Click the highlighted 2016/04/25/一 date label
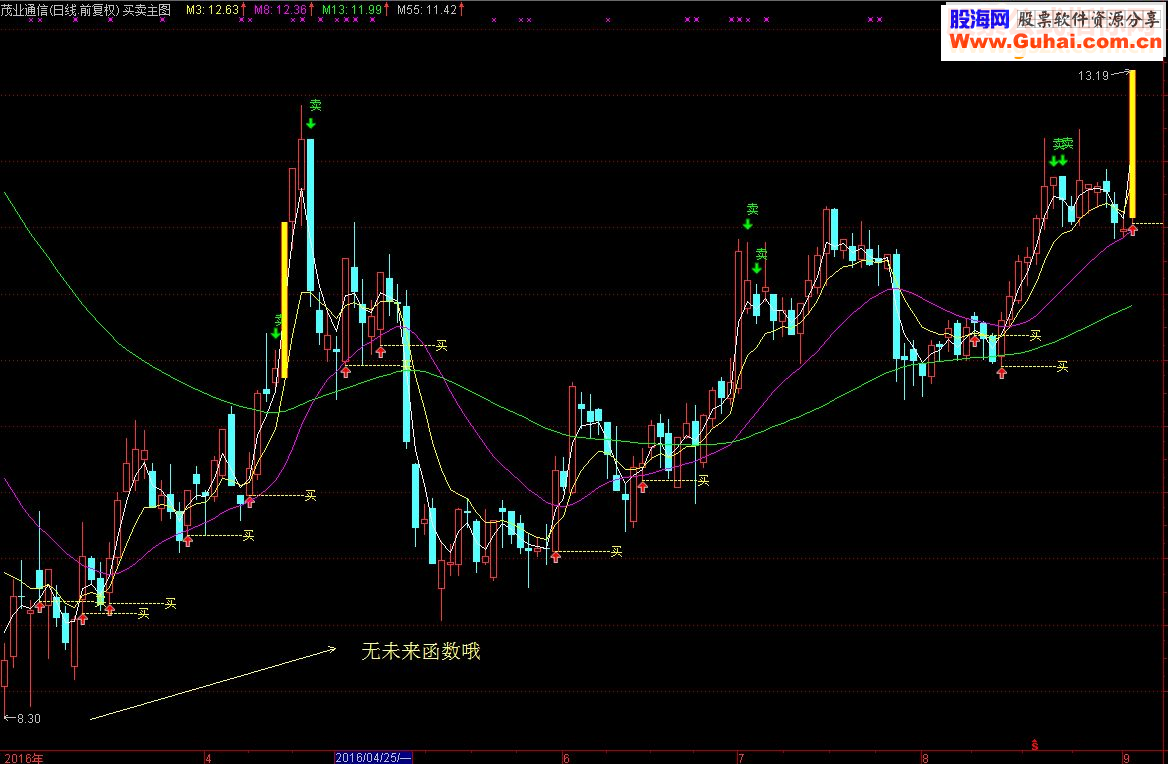The image size is (1168, 764). click(x=373, y=757)
